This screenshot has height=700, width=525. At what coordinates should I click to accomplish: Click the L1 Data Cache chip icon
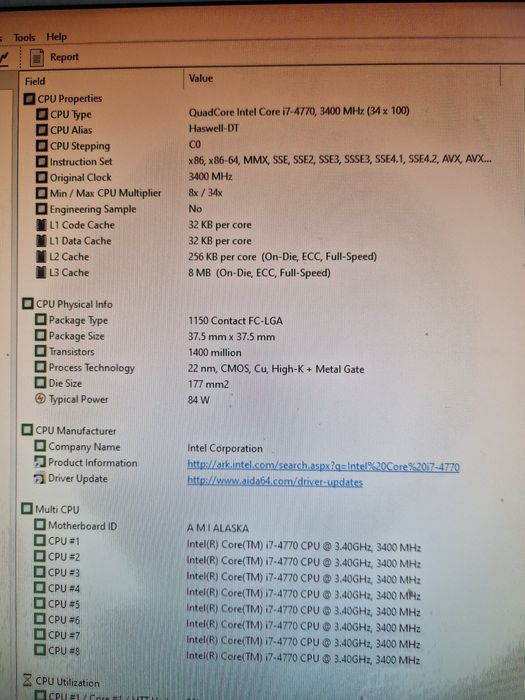(x=41, y=241)
